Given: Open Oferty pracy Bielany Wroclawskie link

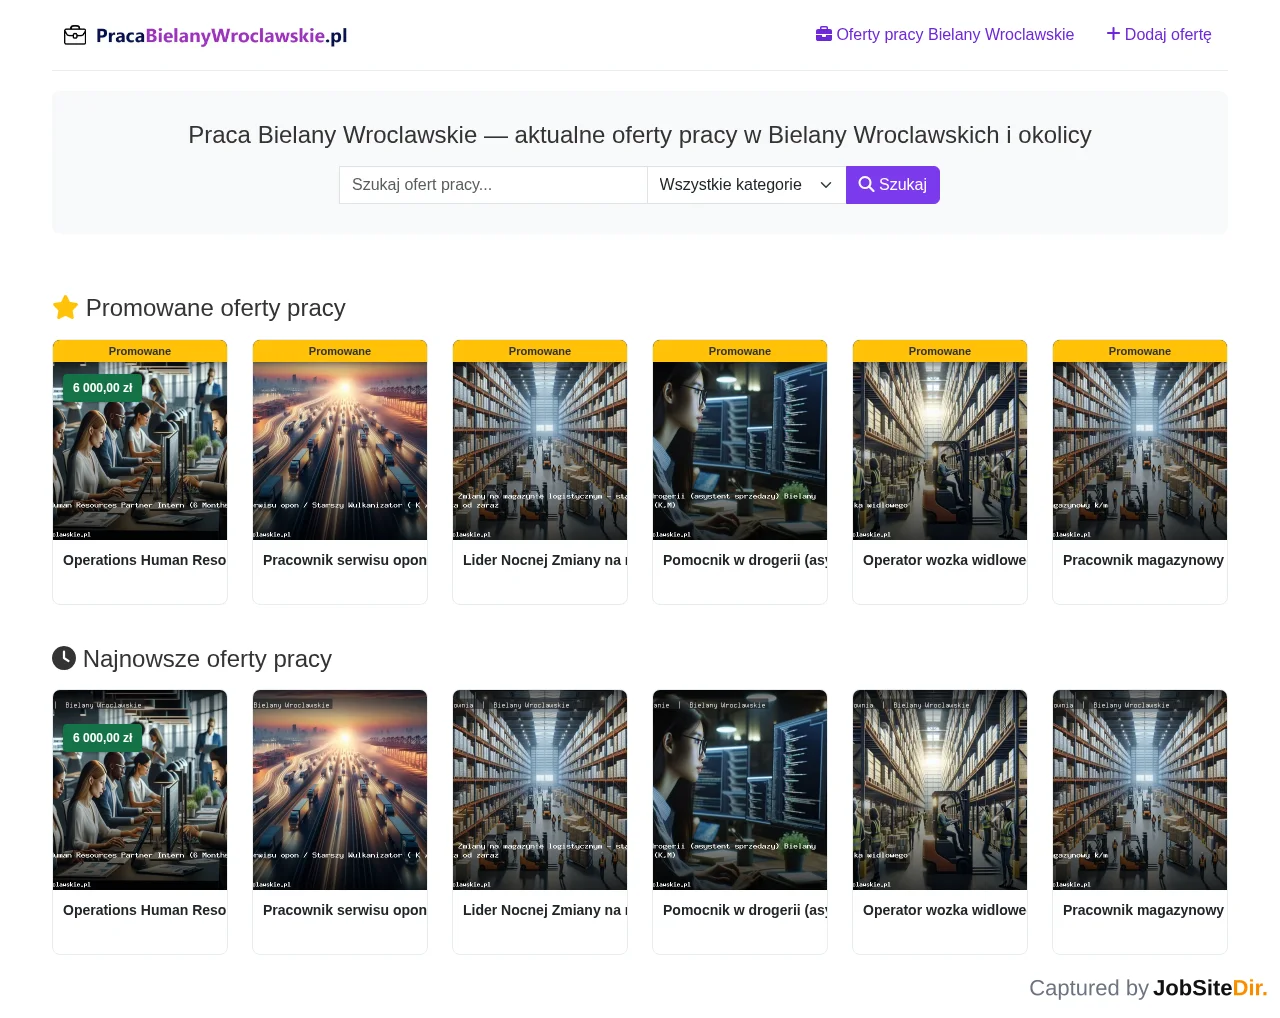Looking at the screenshot, I should [945, 34].
